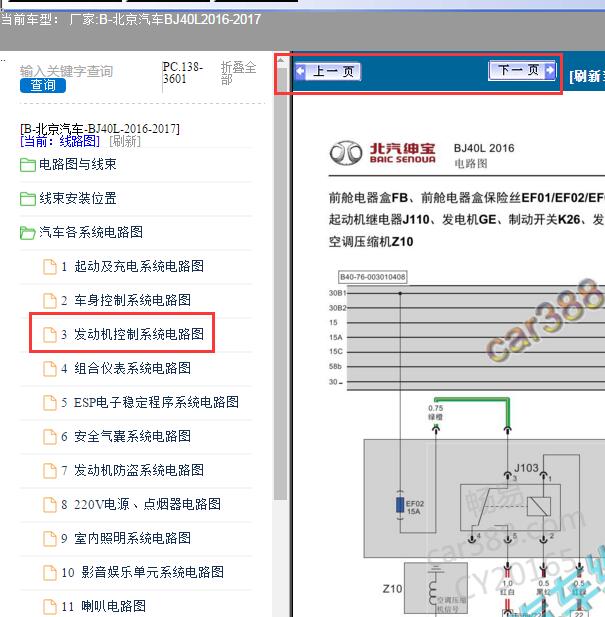This screenshot has height=617, width=605.
Task: Open 2 车身控制系统电路图
Action: click(126, 300)
